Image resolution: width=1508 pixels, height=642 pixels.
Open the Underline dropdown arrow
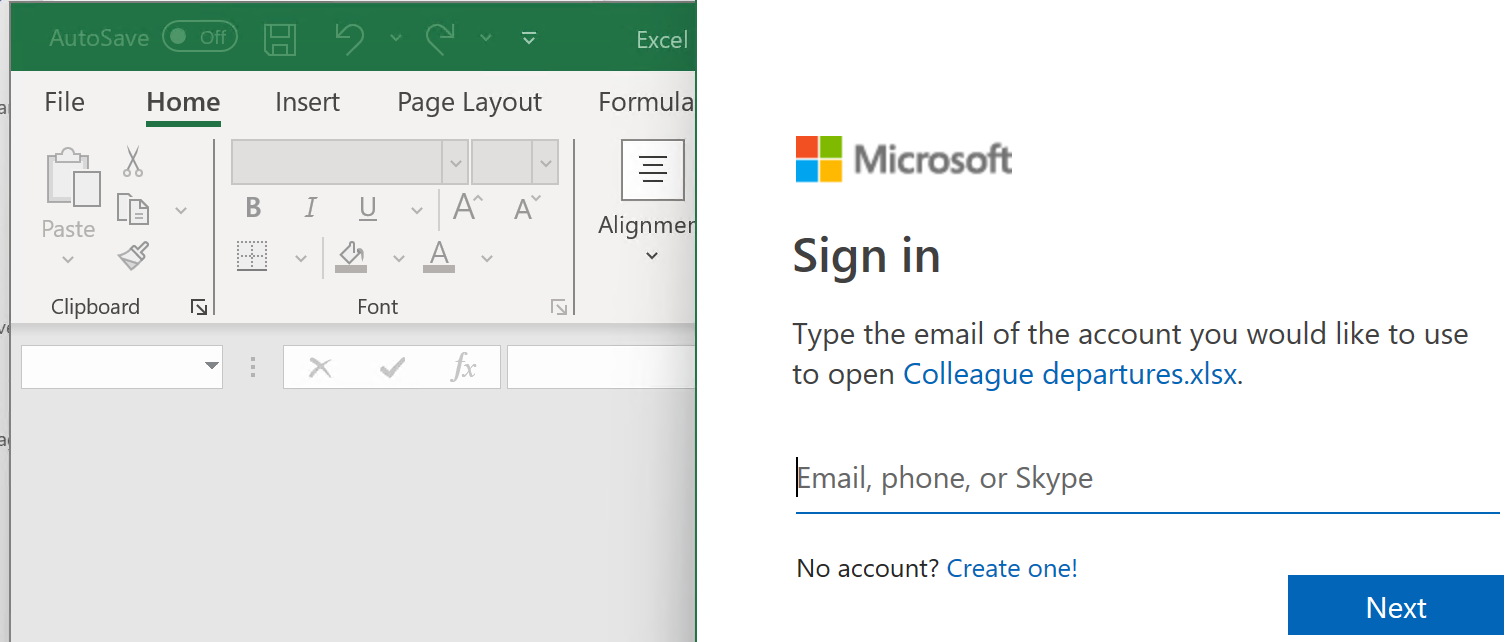(416, 208)
